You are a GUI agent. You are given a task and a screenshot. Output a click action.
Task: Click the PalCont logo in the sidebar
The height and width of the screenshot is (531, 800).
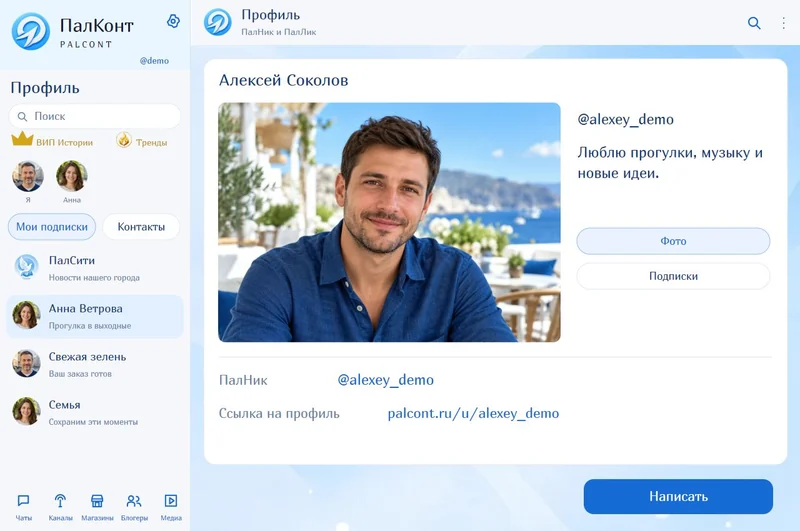(x=31, y=31)
